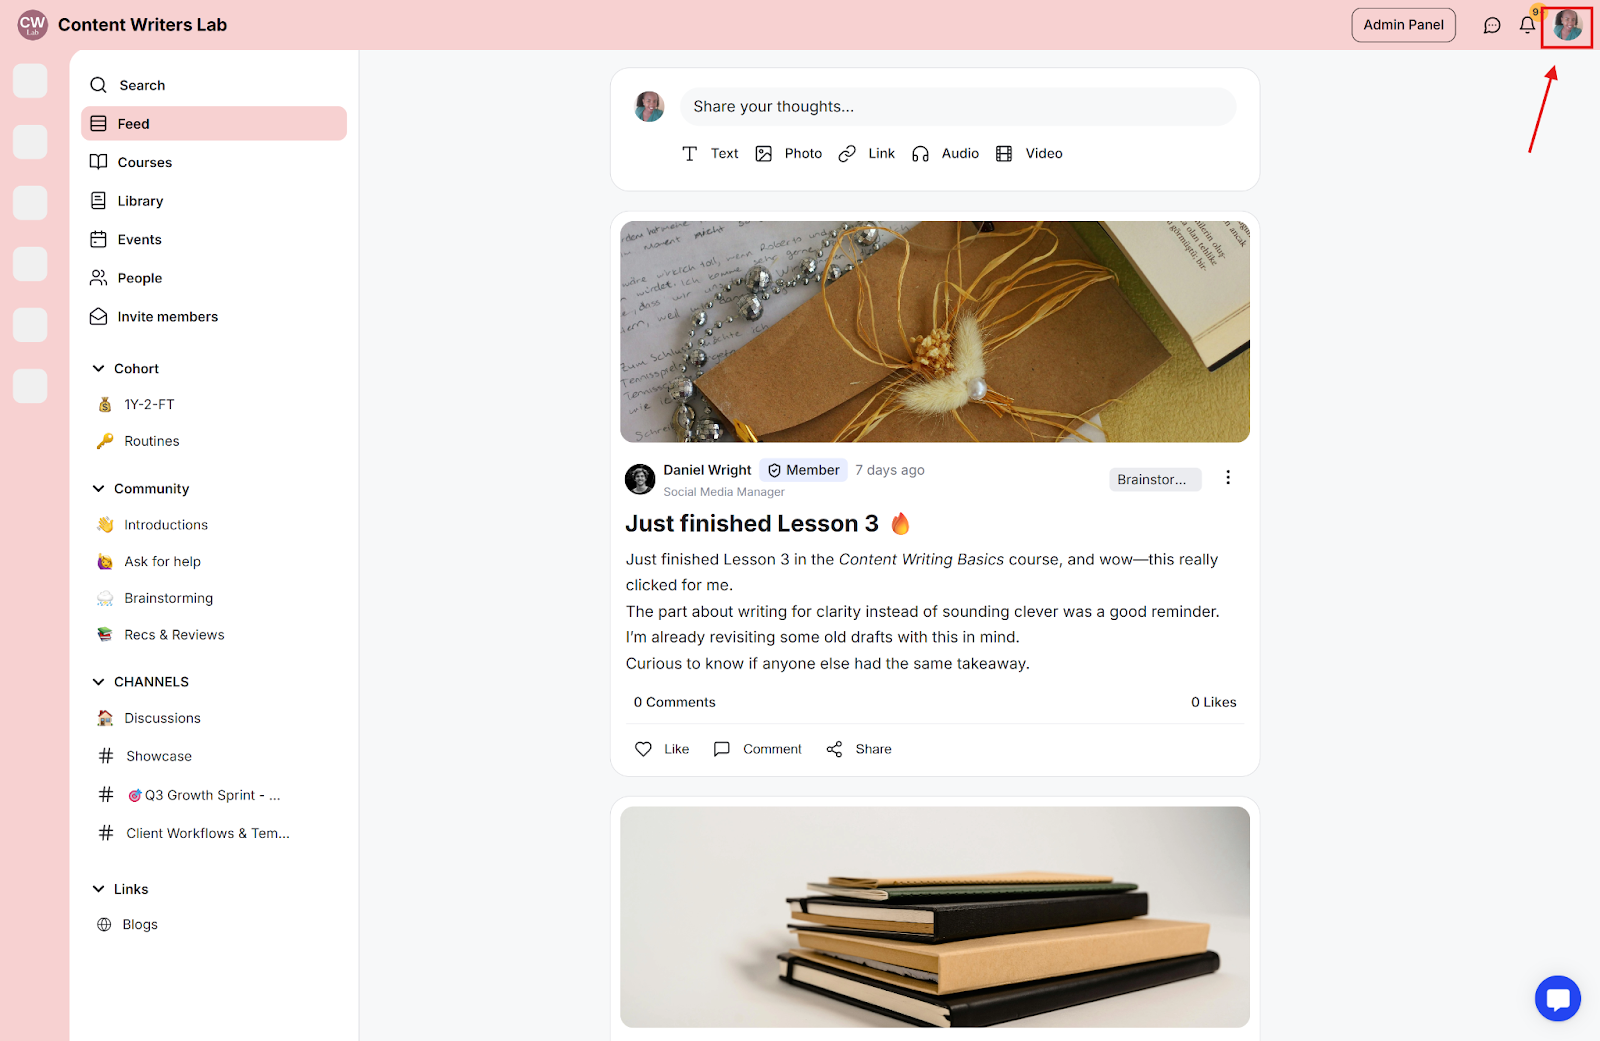Collapse the CHANNELS section

98,682
